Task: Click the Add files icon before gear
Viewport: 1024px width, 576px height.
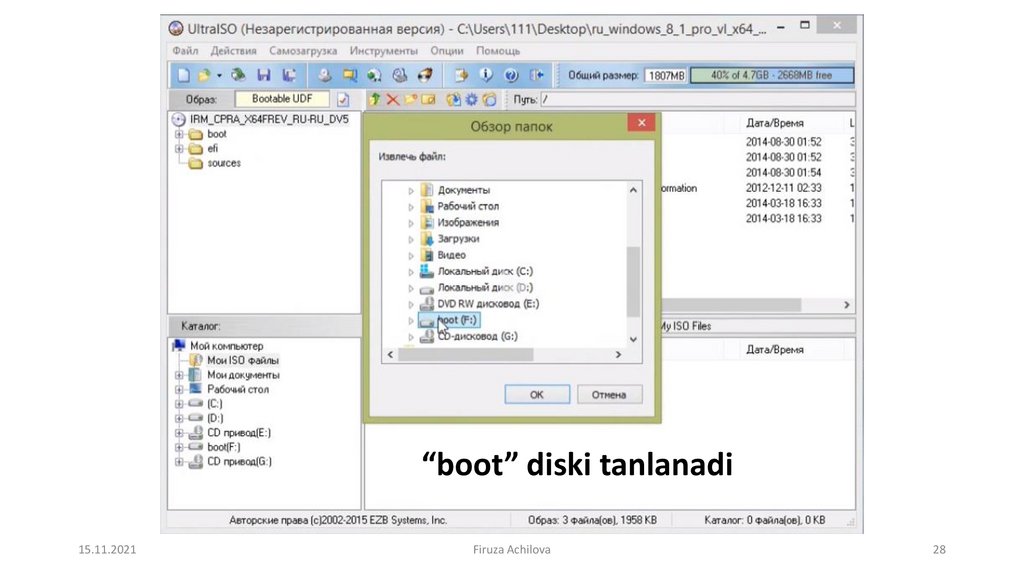Action: pos(453,100)
